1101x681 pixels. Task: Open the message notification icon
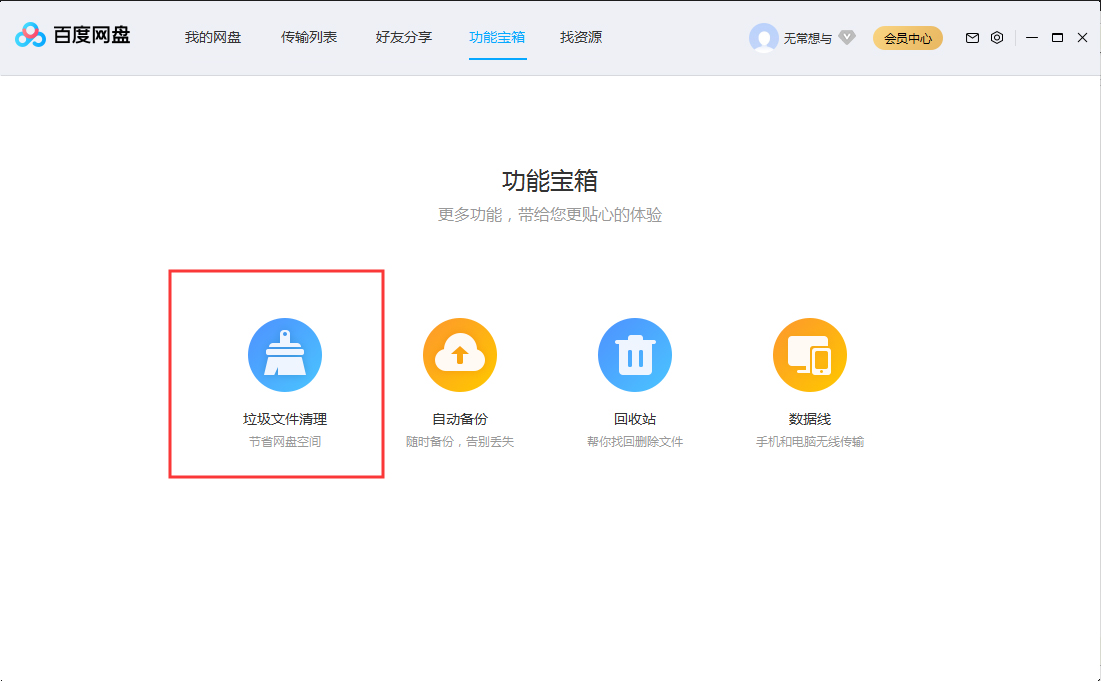[x=971, y=37]
